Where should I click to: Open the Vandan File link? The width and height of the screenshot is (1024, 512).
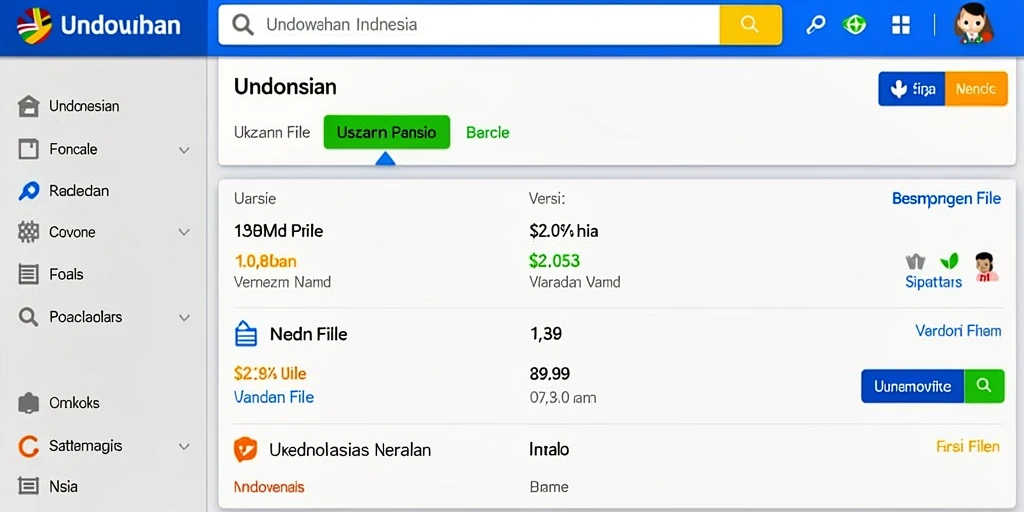(274, 397)
